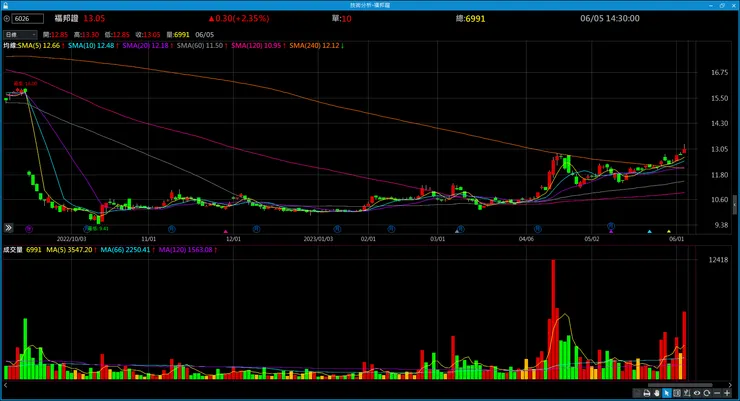Click the yellow triangle marker before 06/01
740x401 pixels.
click(669, 231)
